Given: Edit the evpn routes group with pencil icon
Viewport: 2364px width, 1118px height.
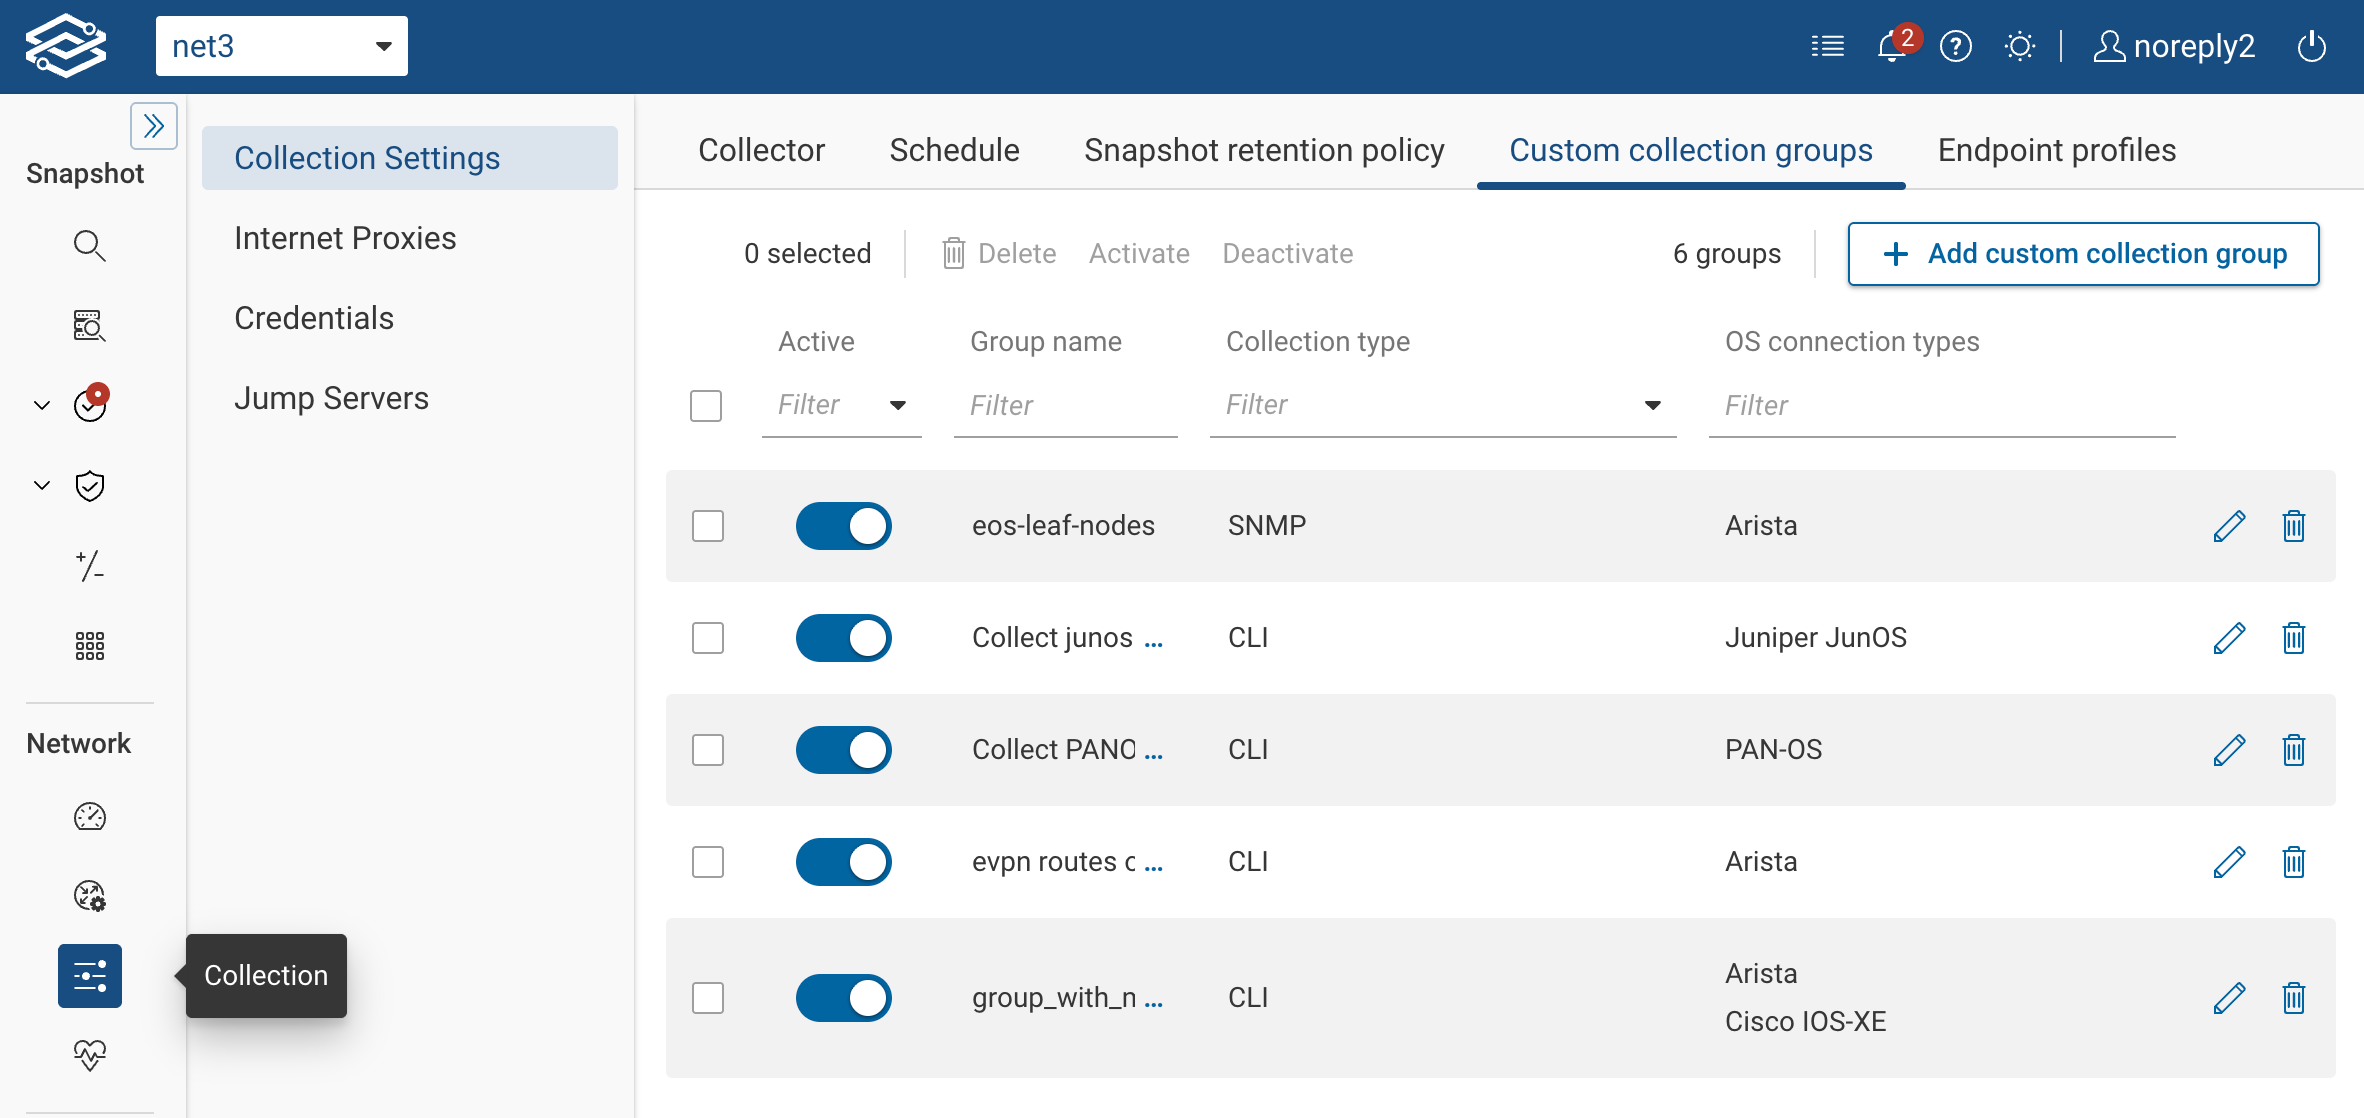Looking at the screenshot, I should point(2229,861).
